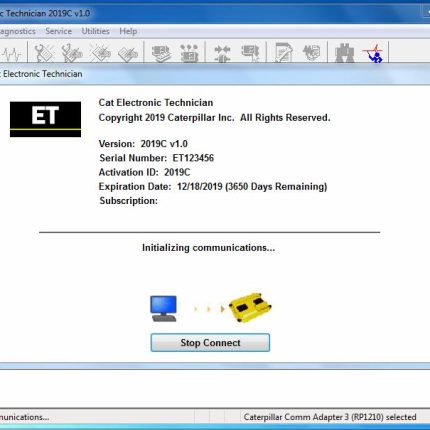Image resolution: width=430 pixels, height=430 pixels.
Task: Click the Caterpillar Comm Adapter 3 status text
Action: [330, 417]
